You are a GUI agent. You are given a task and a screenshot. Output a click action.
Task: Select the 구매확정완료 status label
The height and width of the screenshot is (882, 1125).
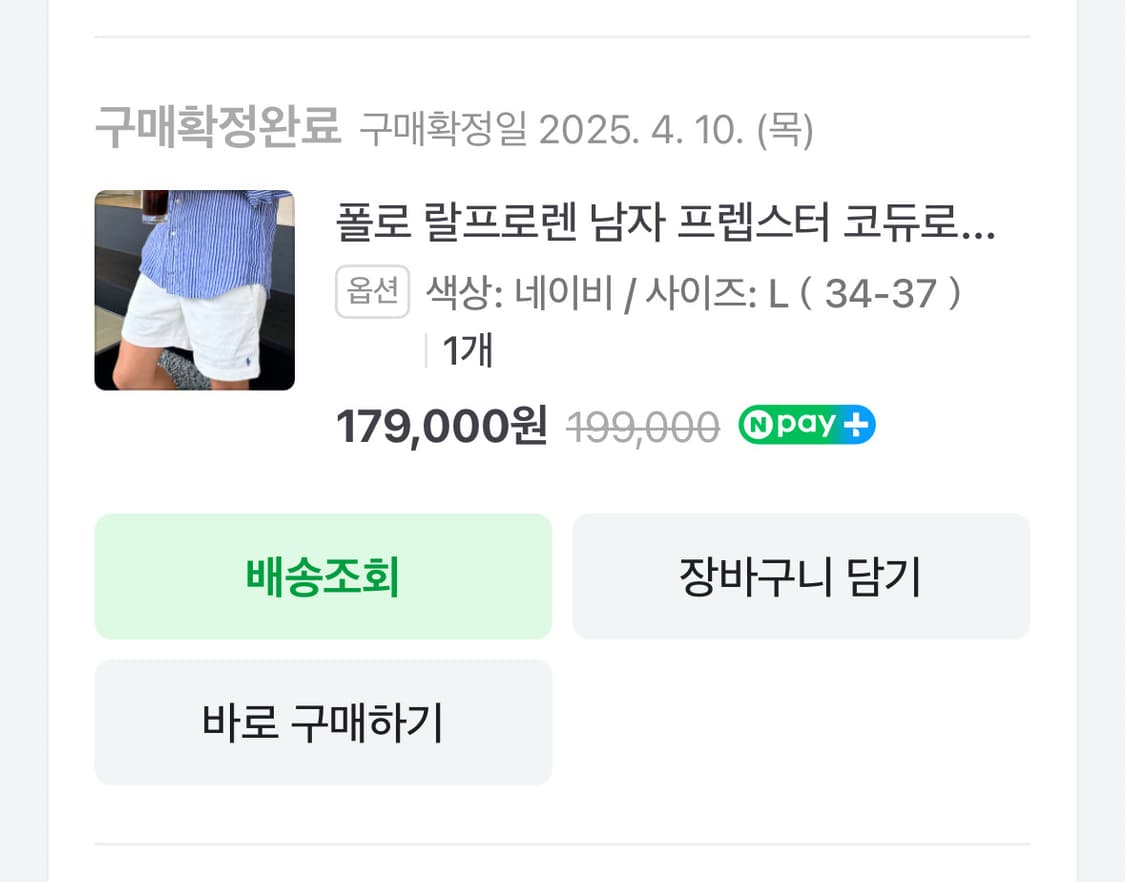[222, 126]
